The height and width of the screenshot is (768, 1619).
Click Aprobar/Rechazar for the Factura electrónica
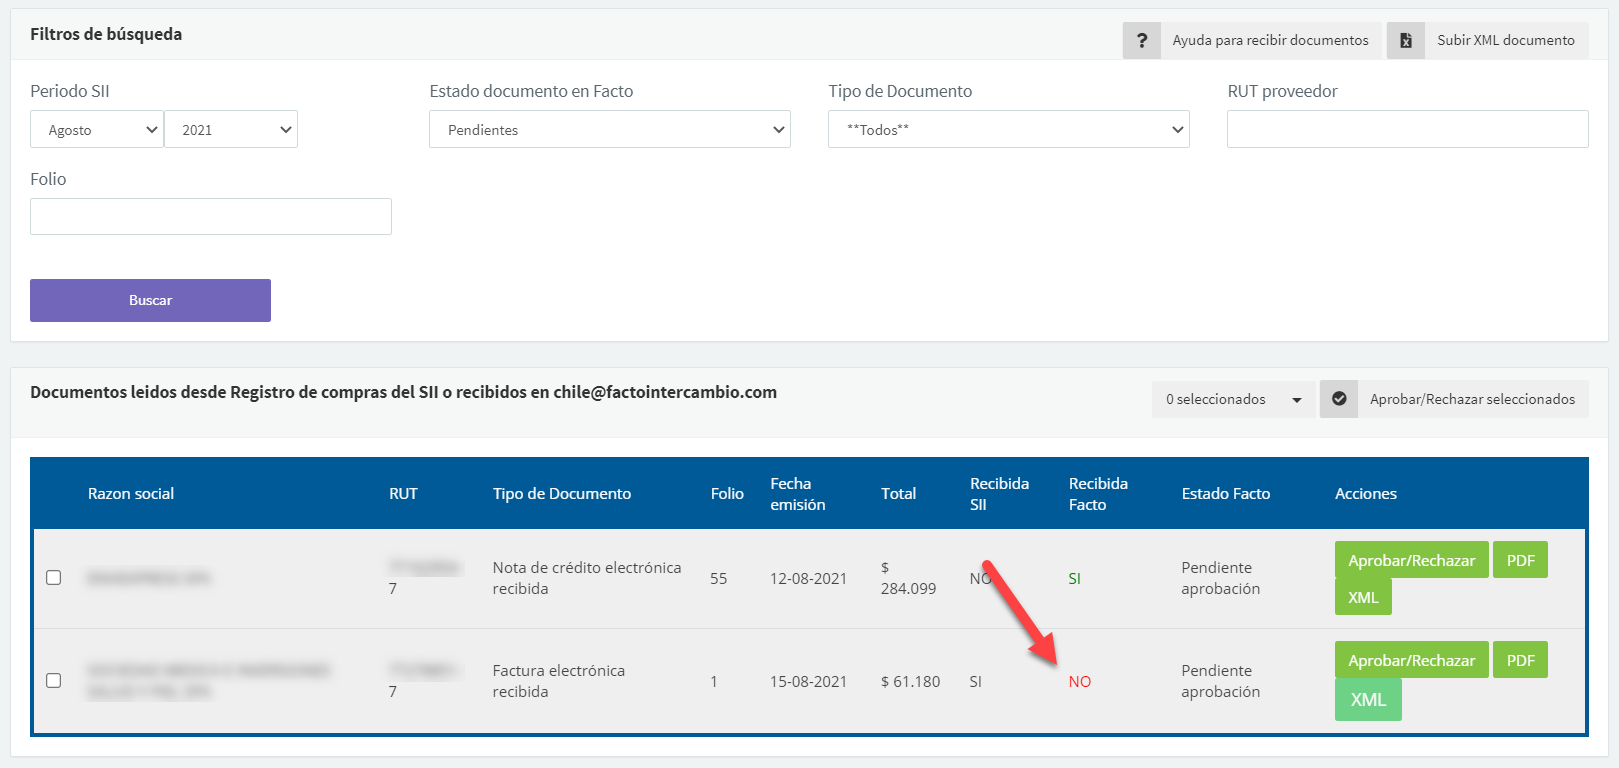point(1411,660)
